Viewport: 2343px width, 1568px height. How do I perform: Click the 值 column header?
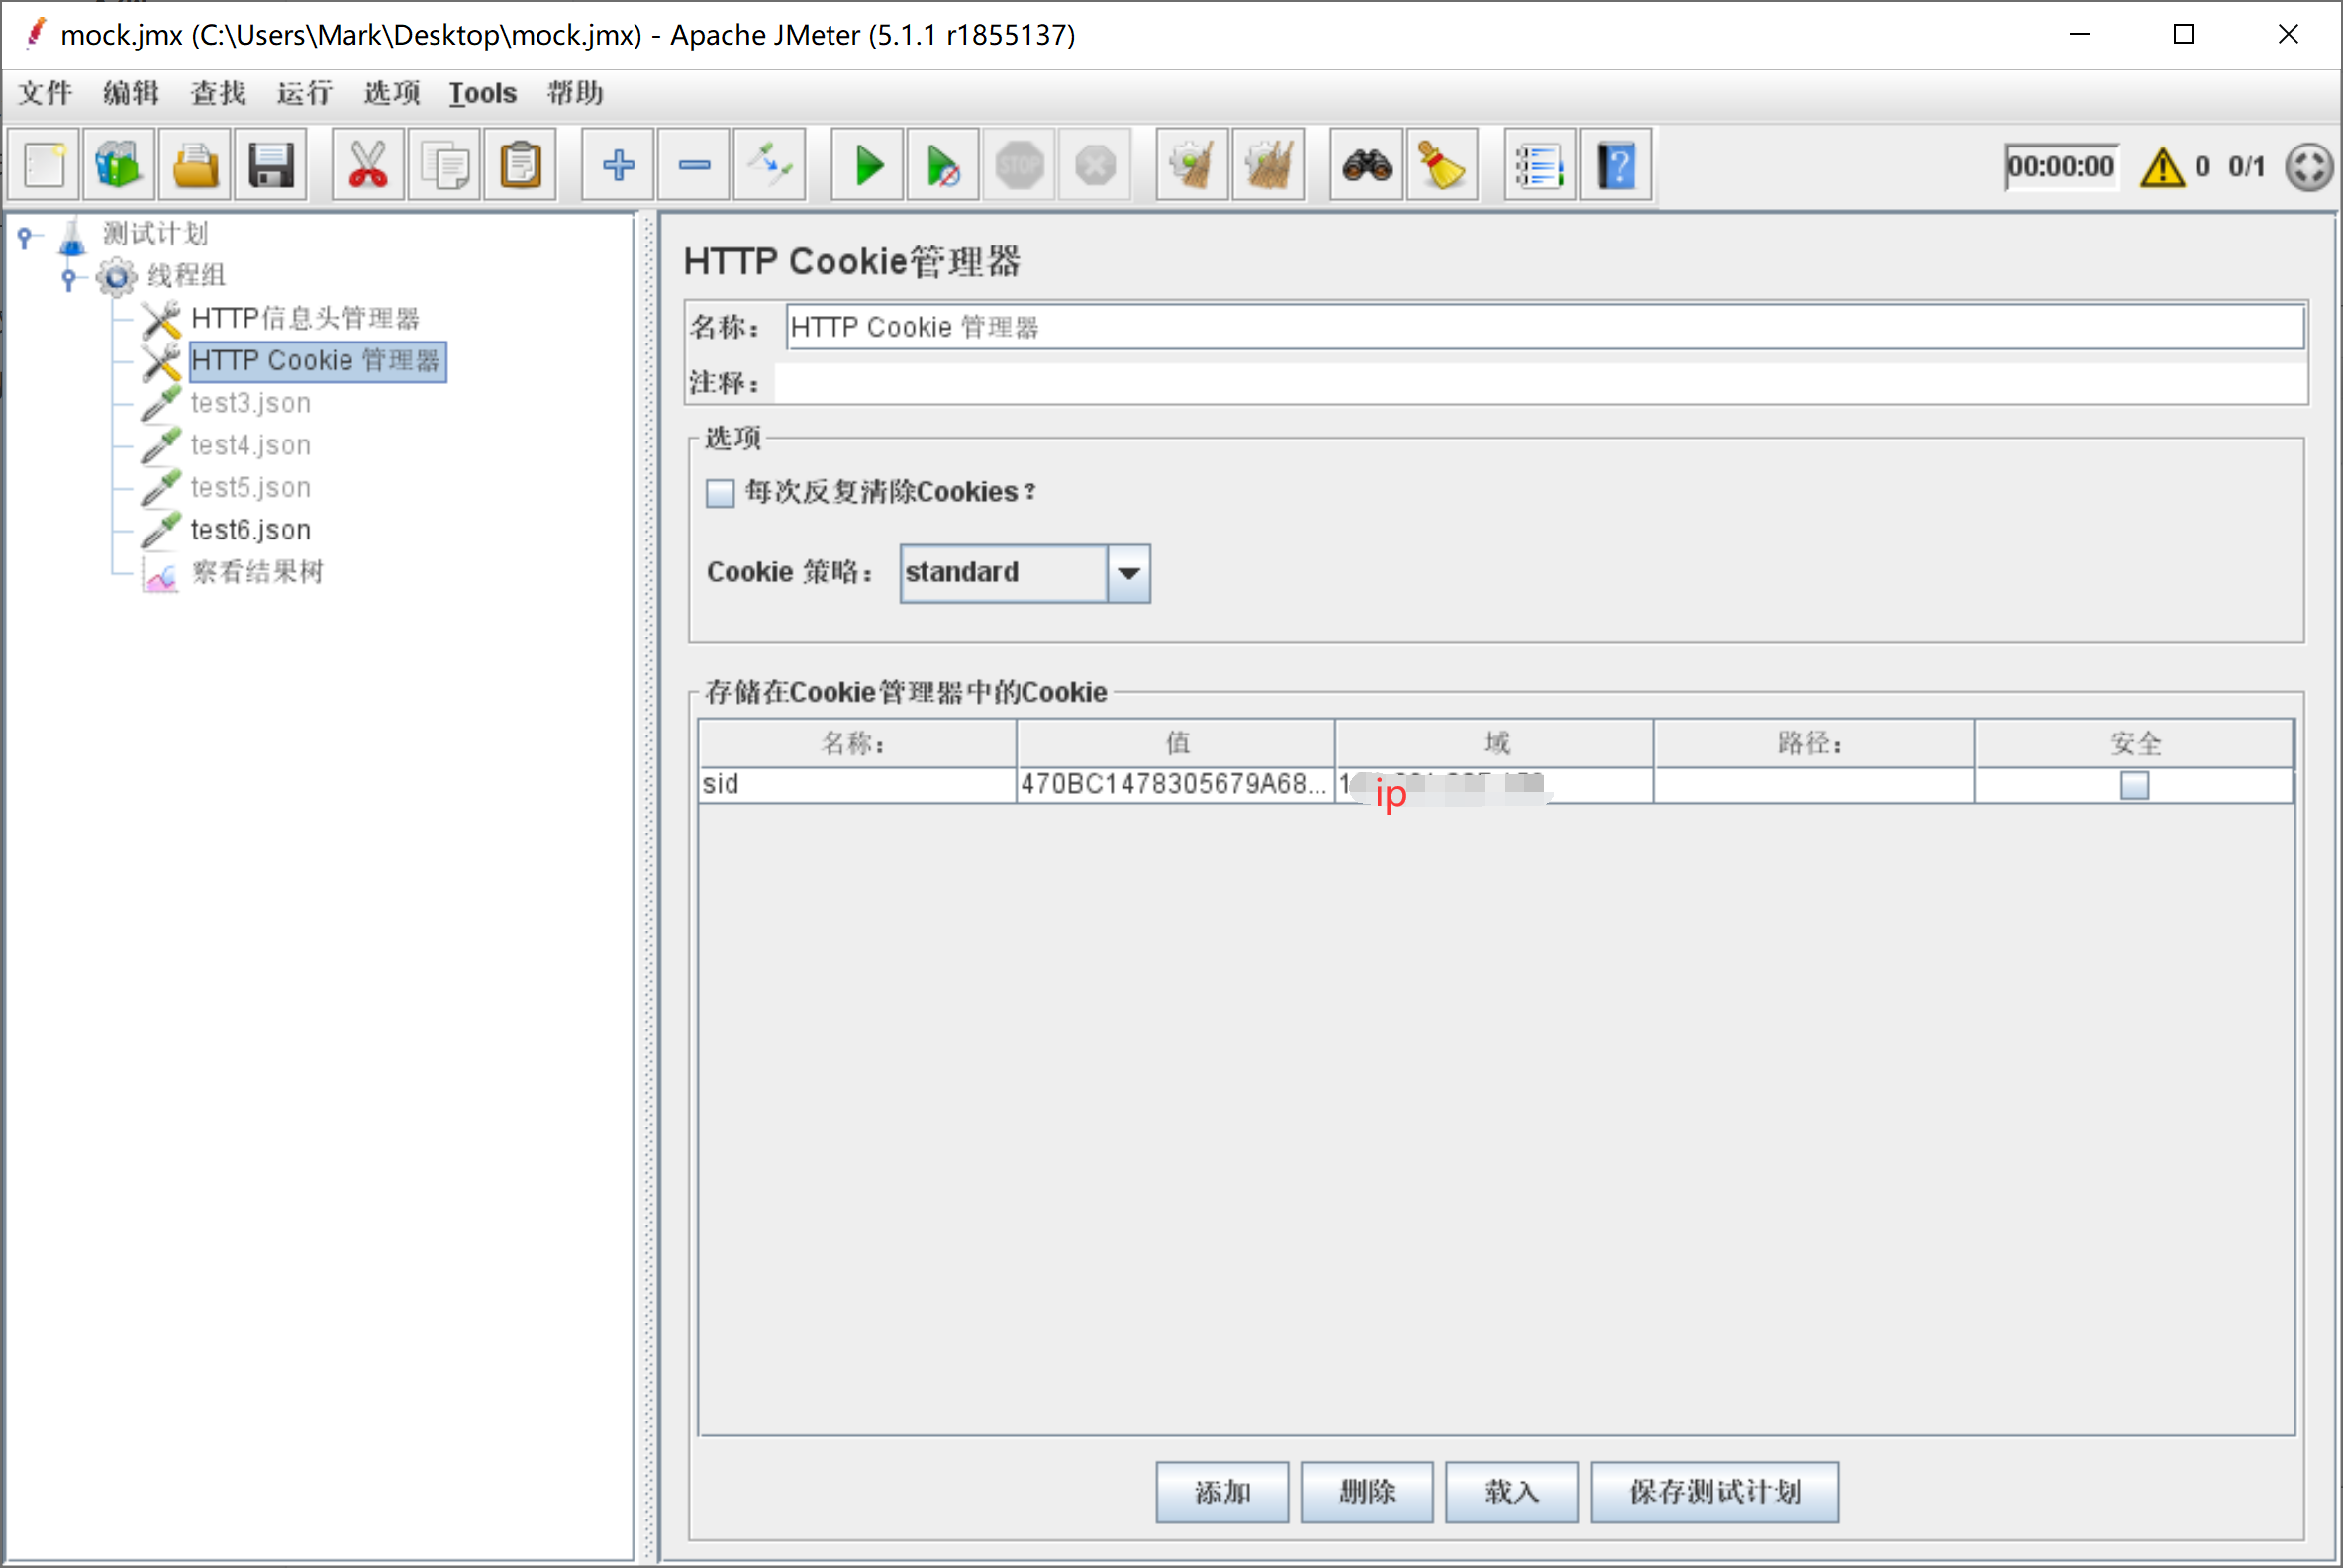pyautogui.click(x=1176, y=743)
